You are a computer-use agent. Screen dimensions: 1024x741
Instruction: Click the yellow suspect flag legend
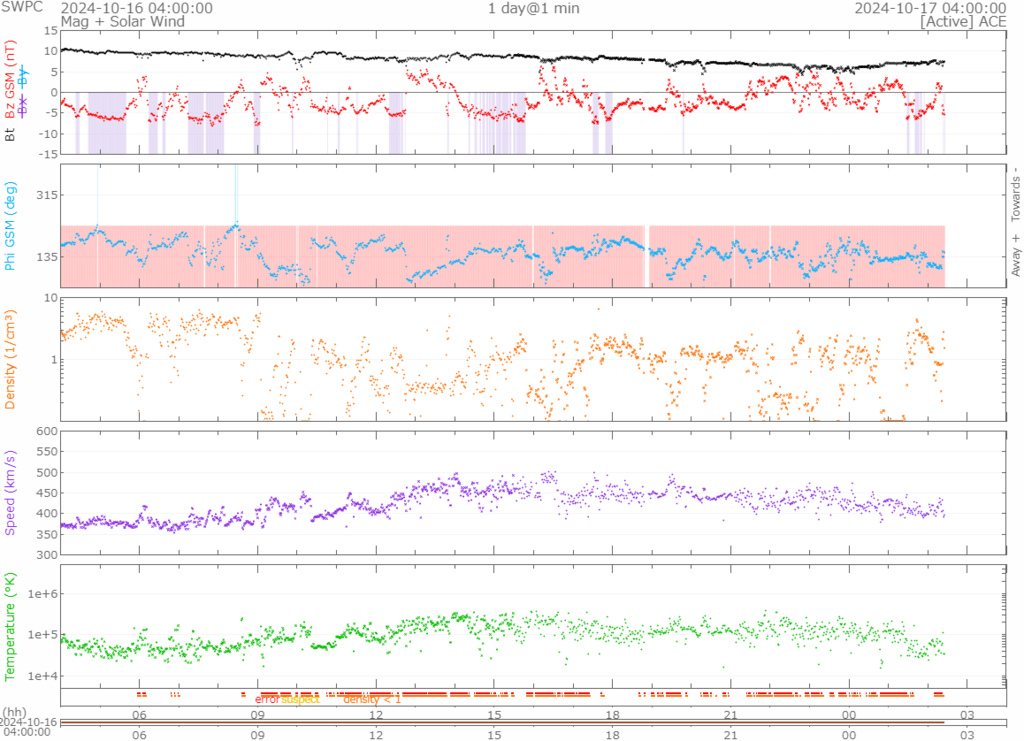pyautogui.click(x=300, y=699)
